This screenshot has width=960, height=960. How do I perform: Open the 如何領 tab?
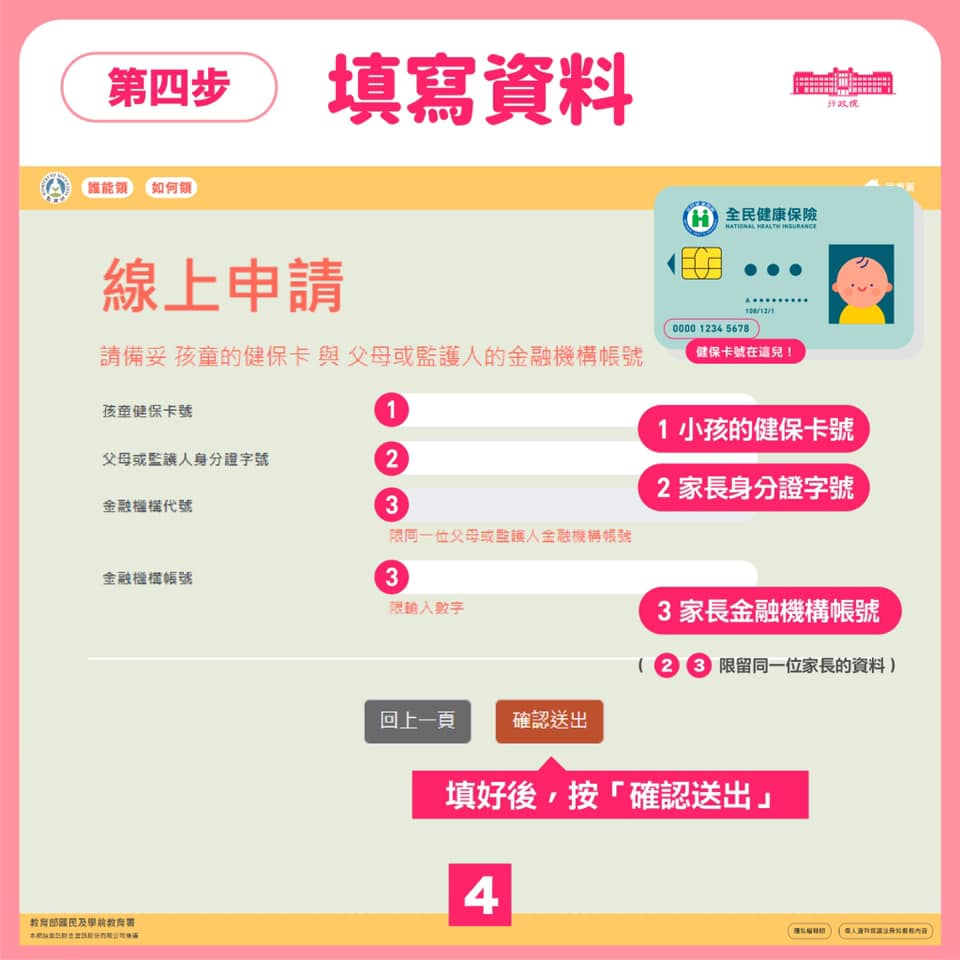171,187
